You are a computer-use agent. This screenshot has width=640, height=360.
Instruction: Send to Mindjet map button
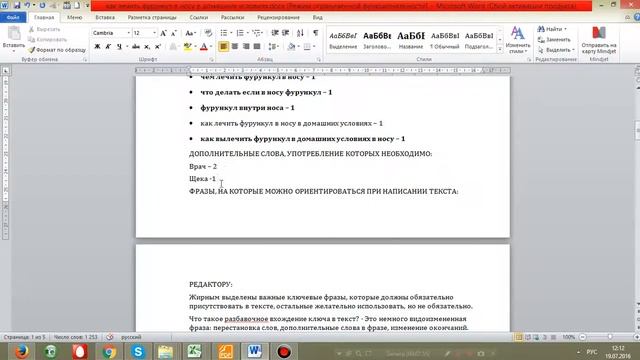599,40
